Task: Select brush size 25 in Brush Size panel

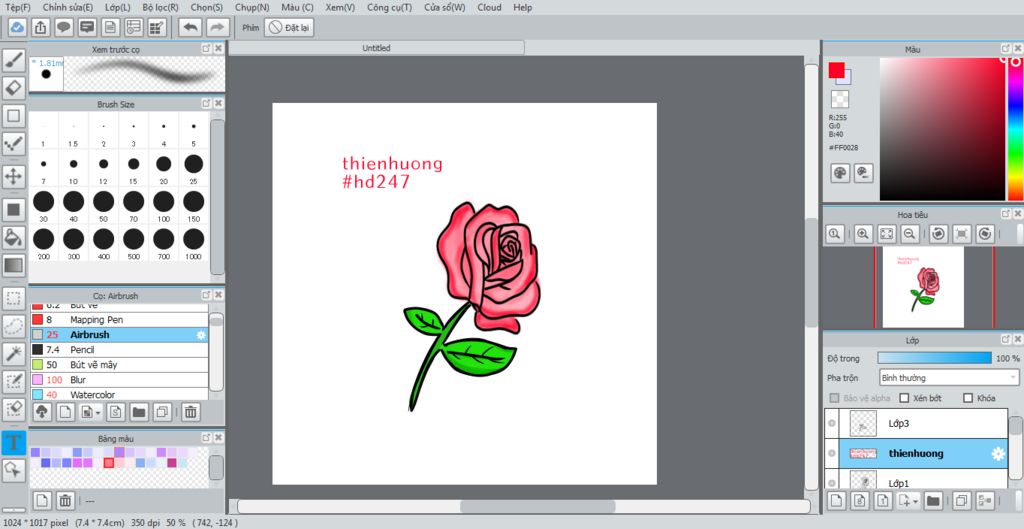Action: (193, 168)
